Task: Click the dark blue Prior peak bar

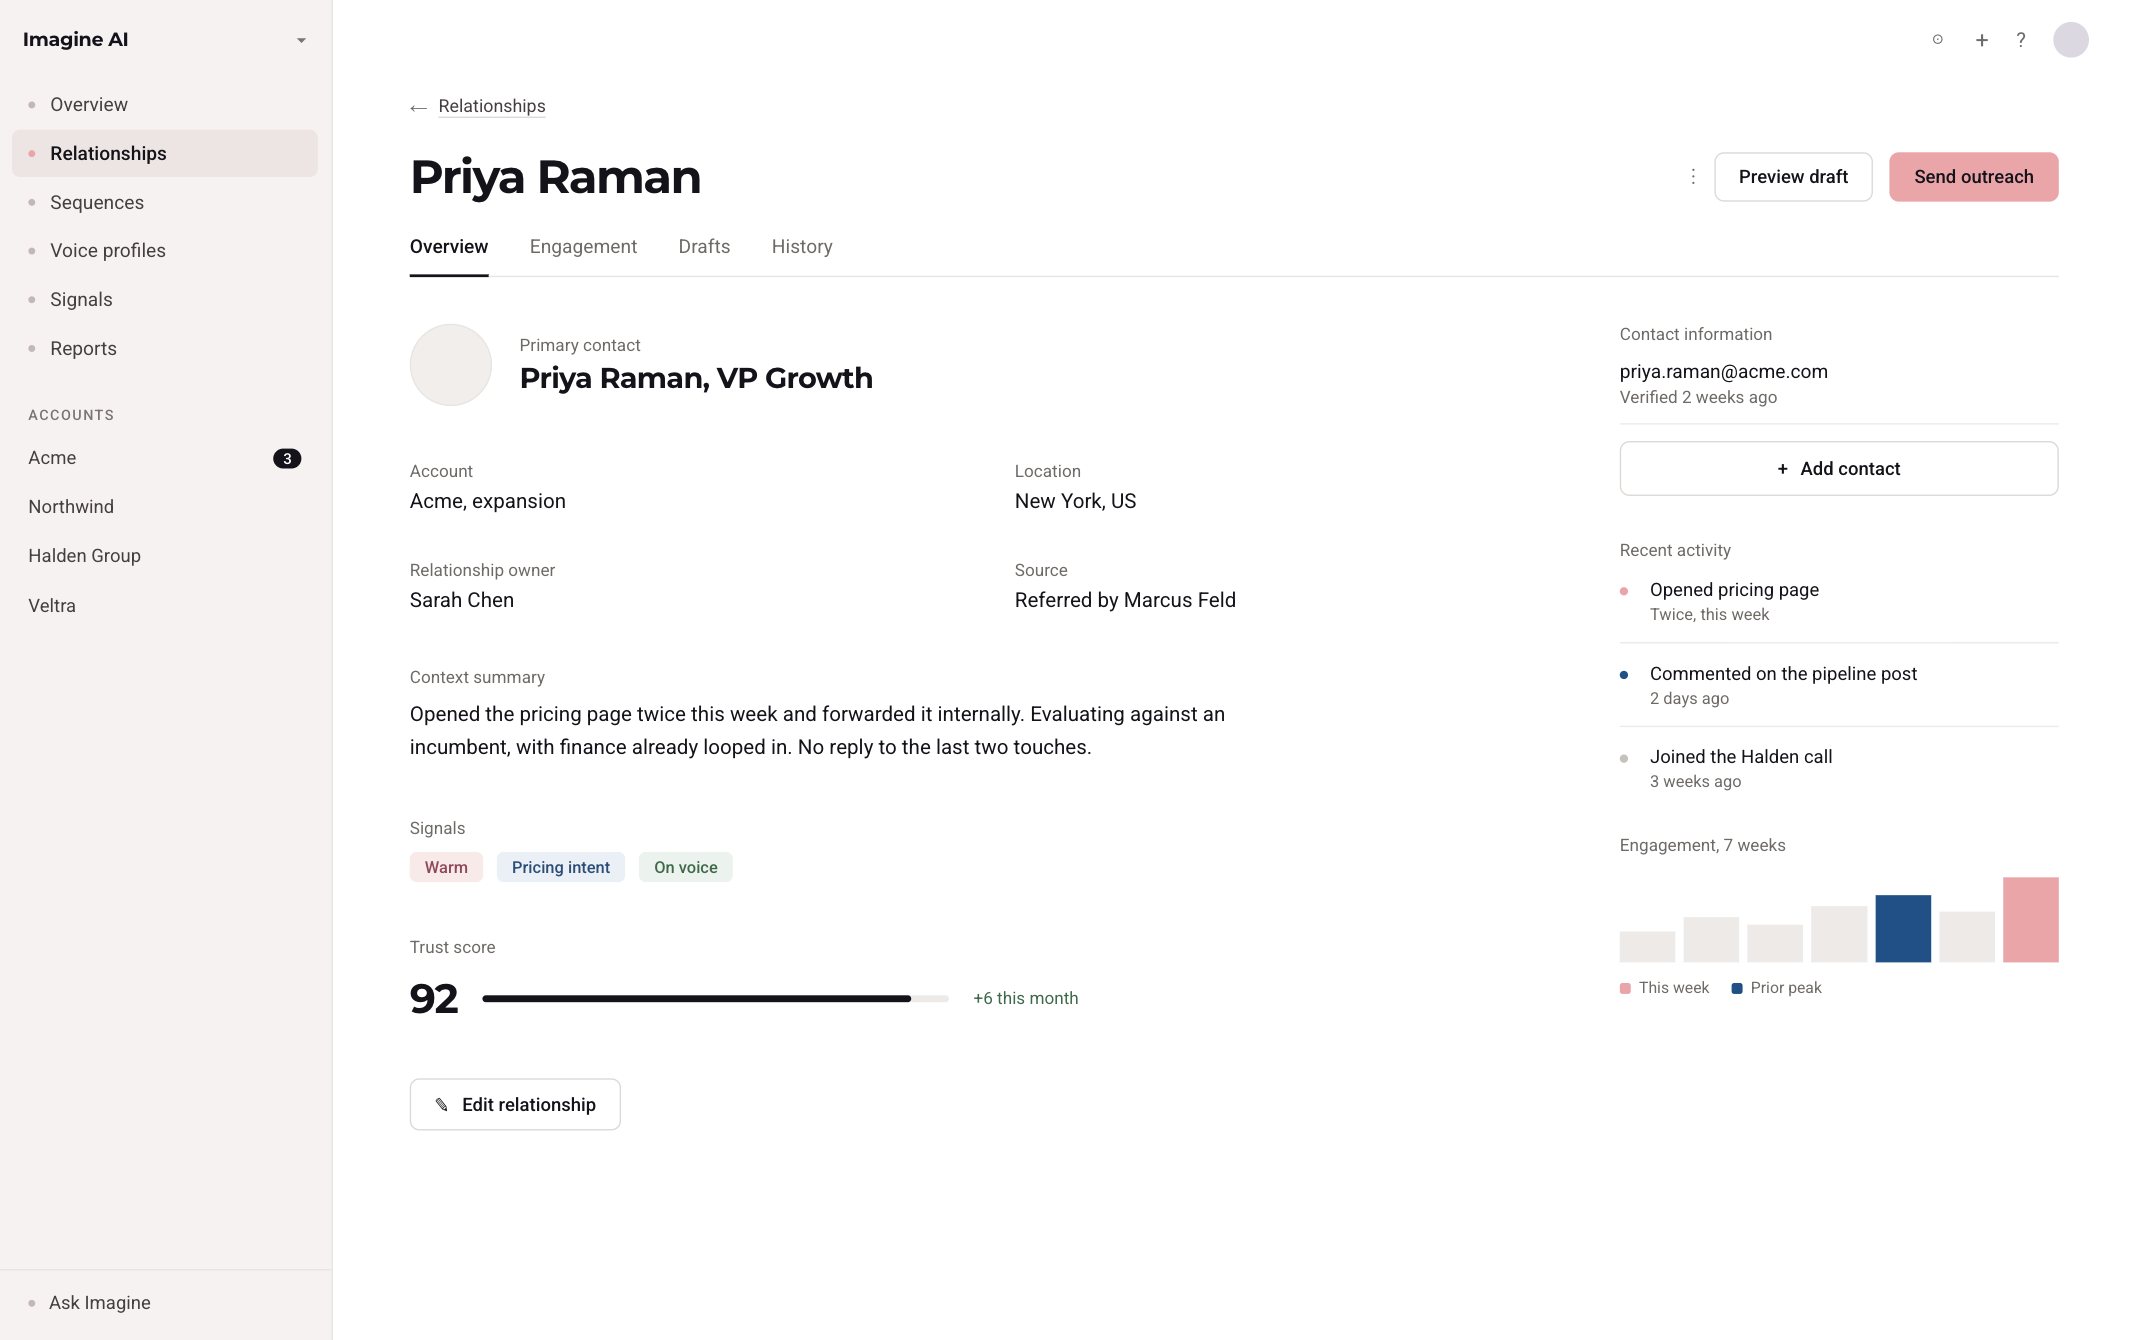Action: tap(1902, 929)
